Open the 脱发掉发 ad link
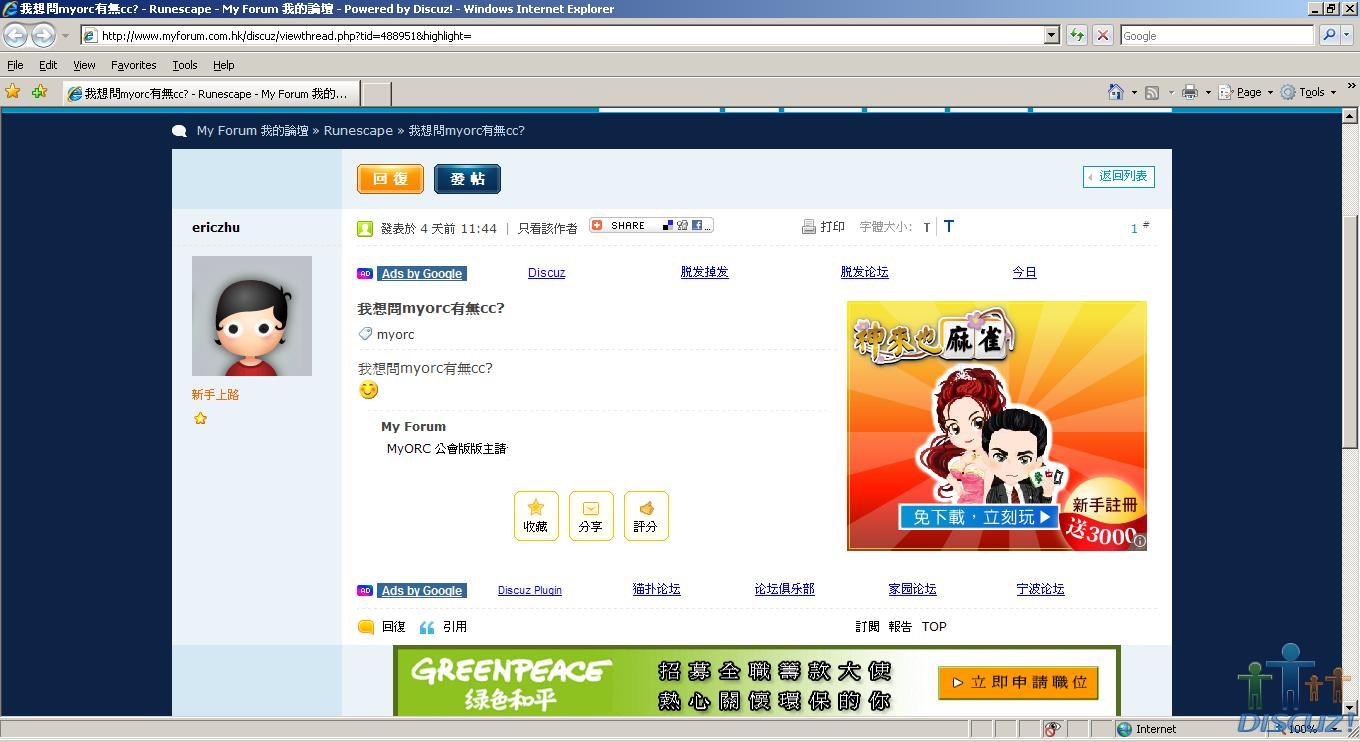 (x=704, y=272)
